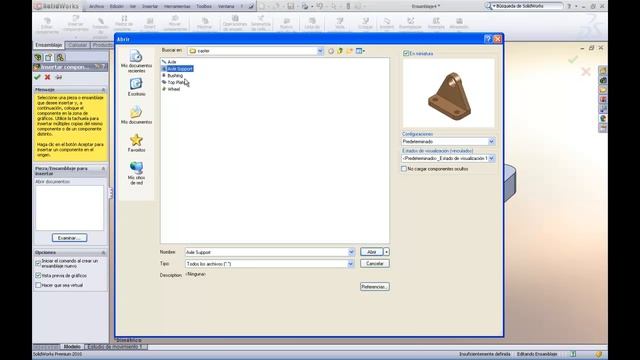Select the FeatureManager design tree tab icon
The image size is (640, 360).
(x=38, y=57)
